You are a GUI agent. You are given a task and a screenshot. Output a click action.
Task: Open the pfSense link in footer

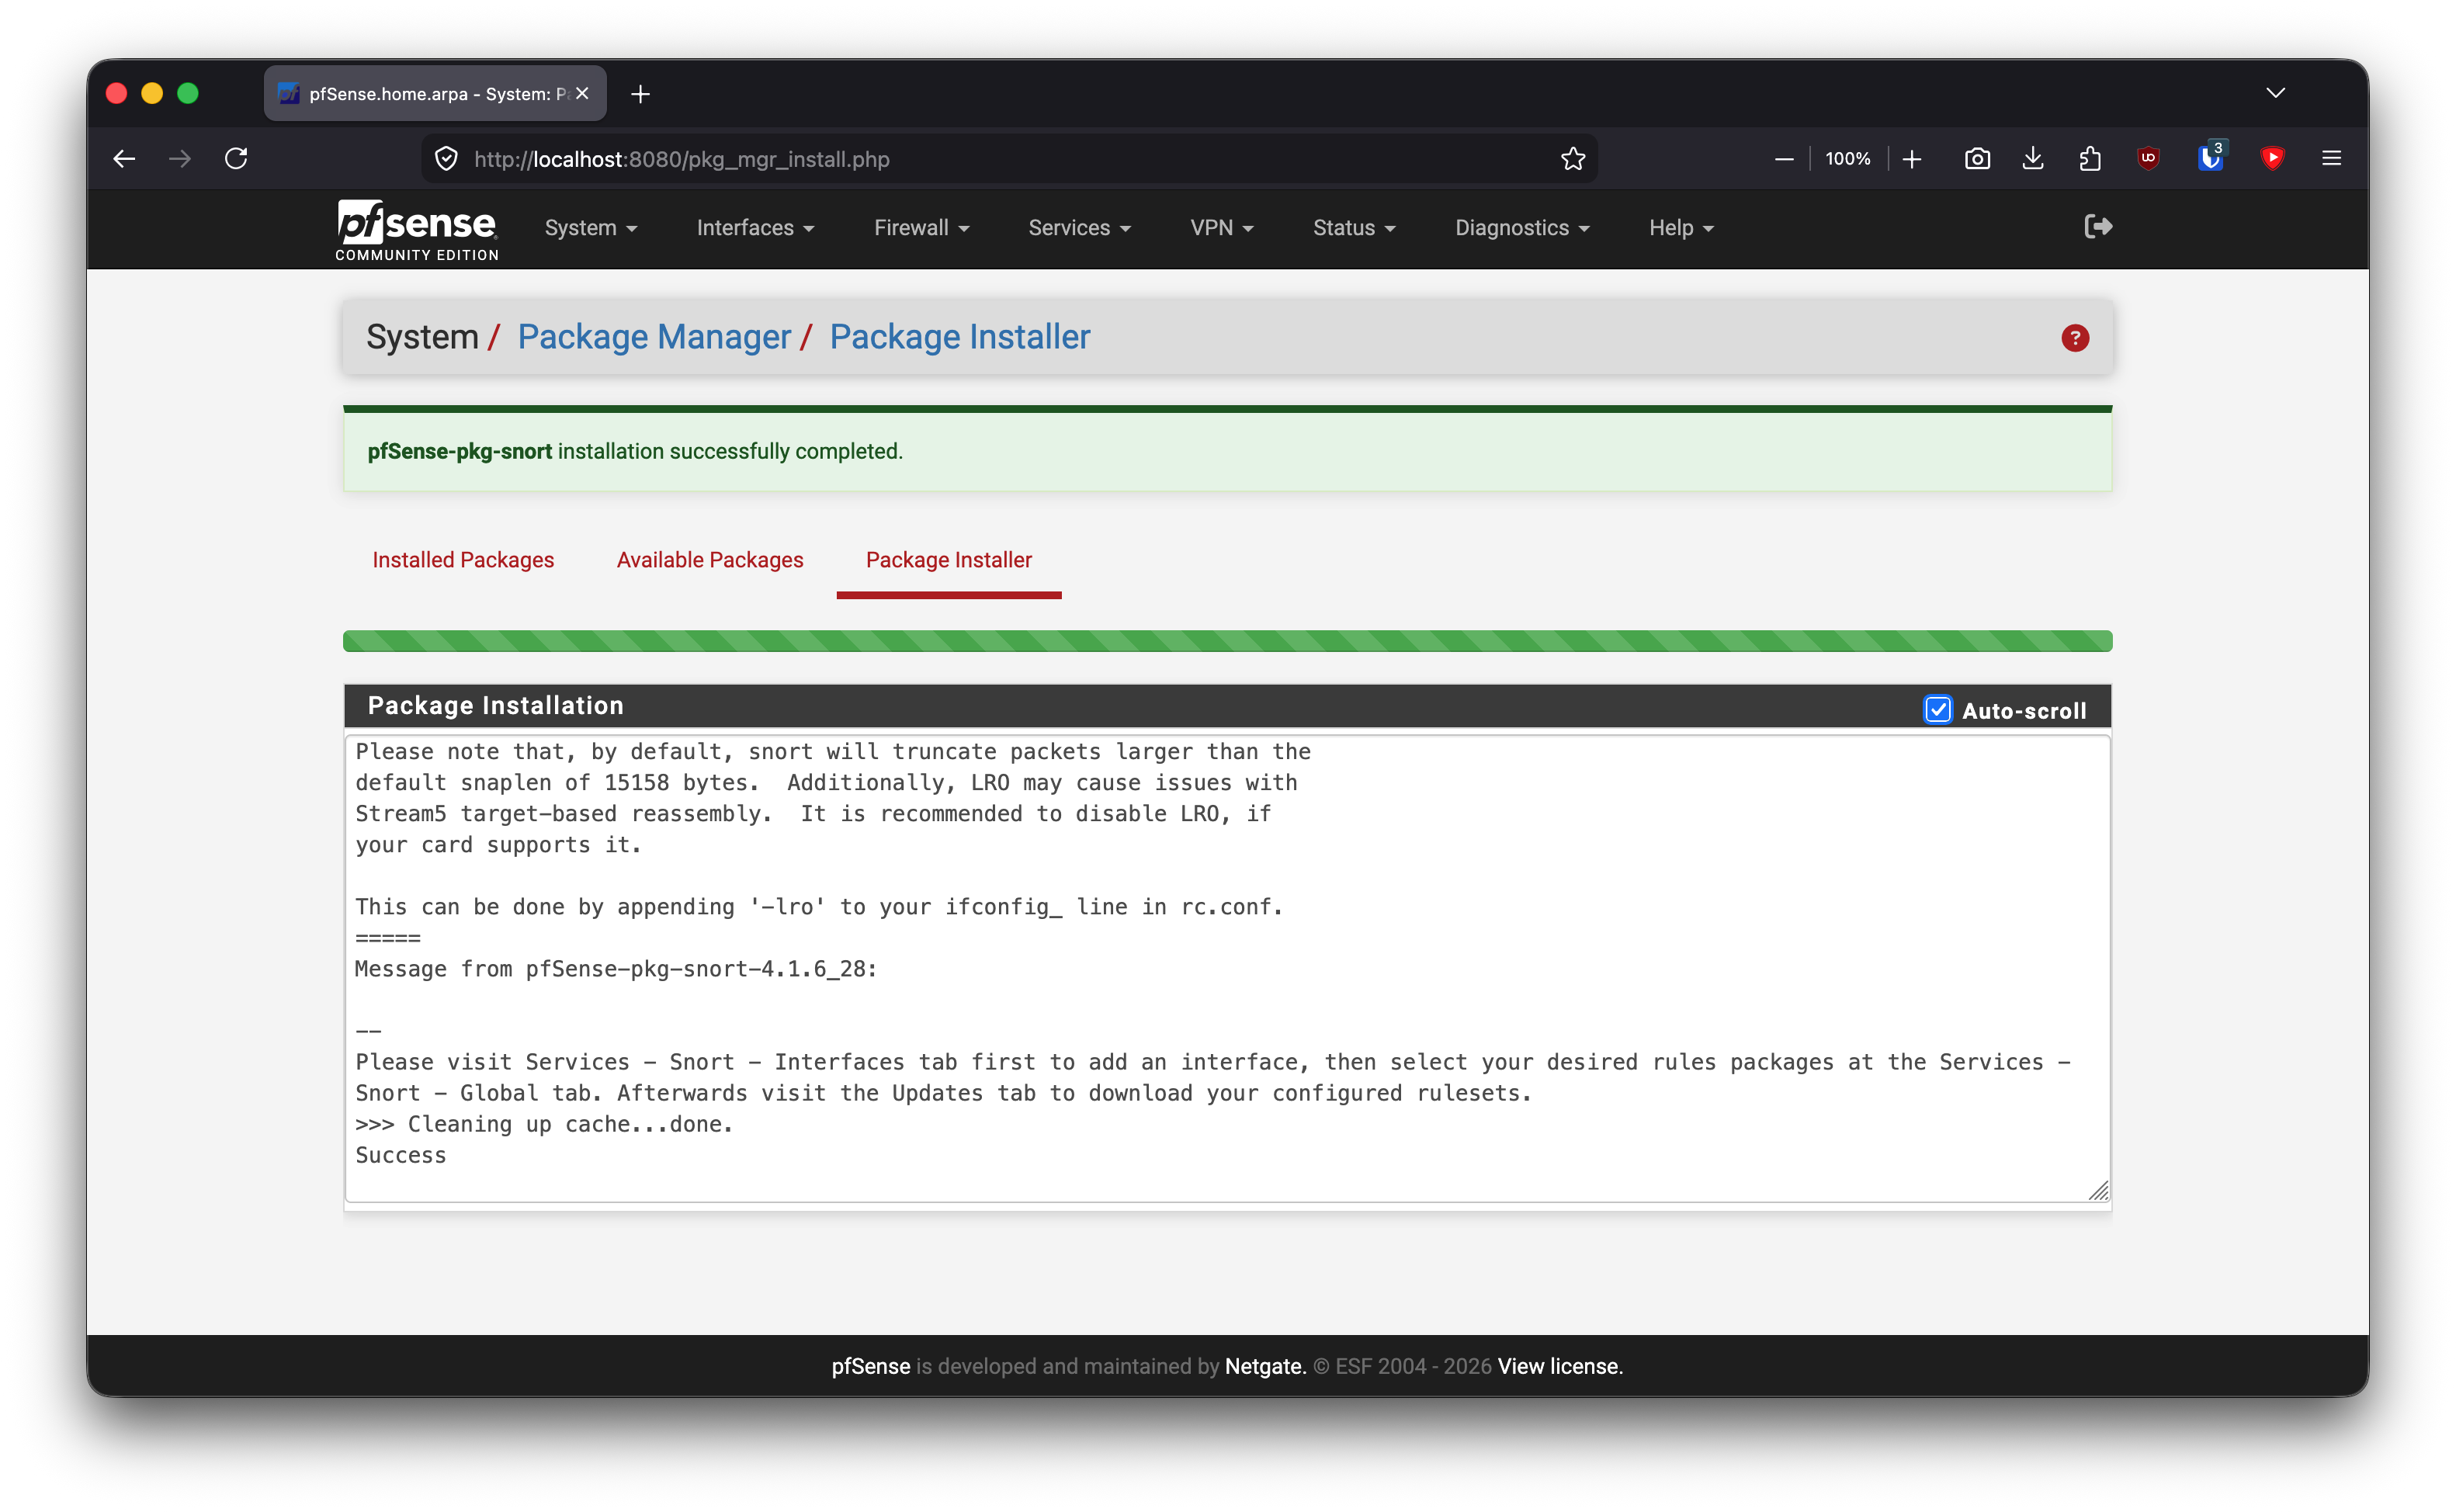(870, 1366)
